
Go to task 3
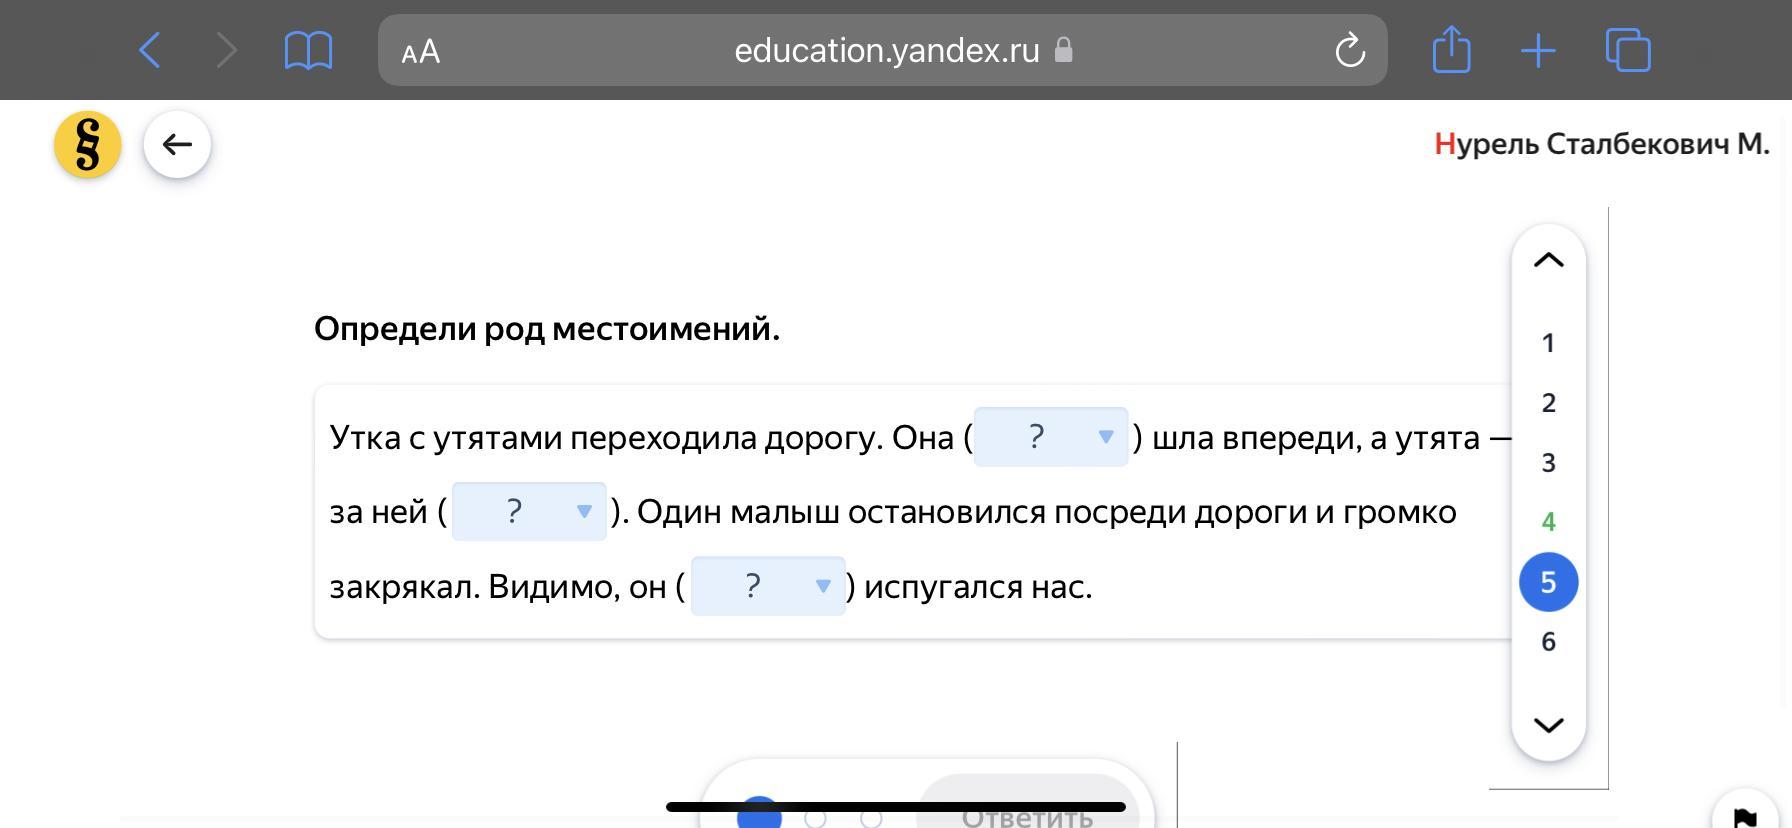pos(1548,463)
